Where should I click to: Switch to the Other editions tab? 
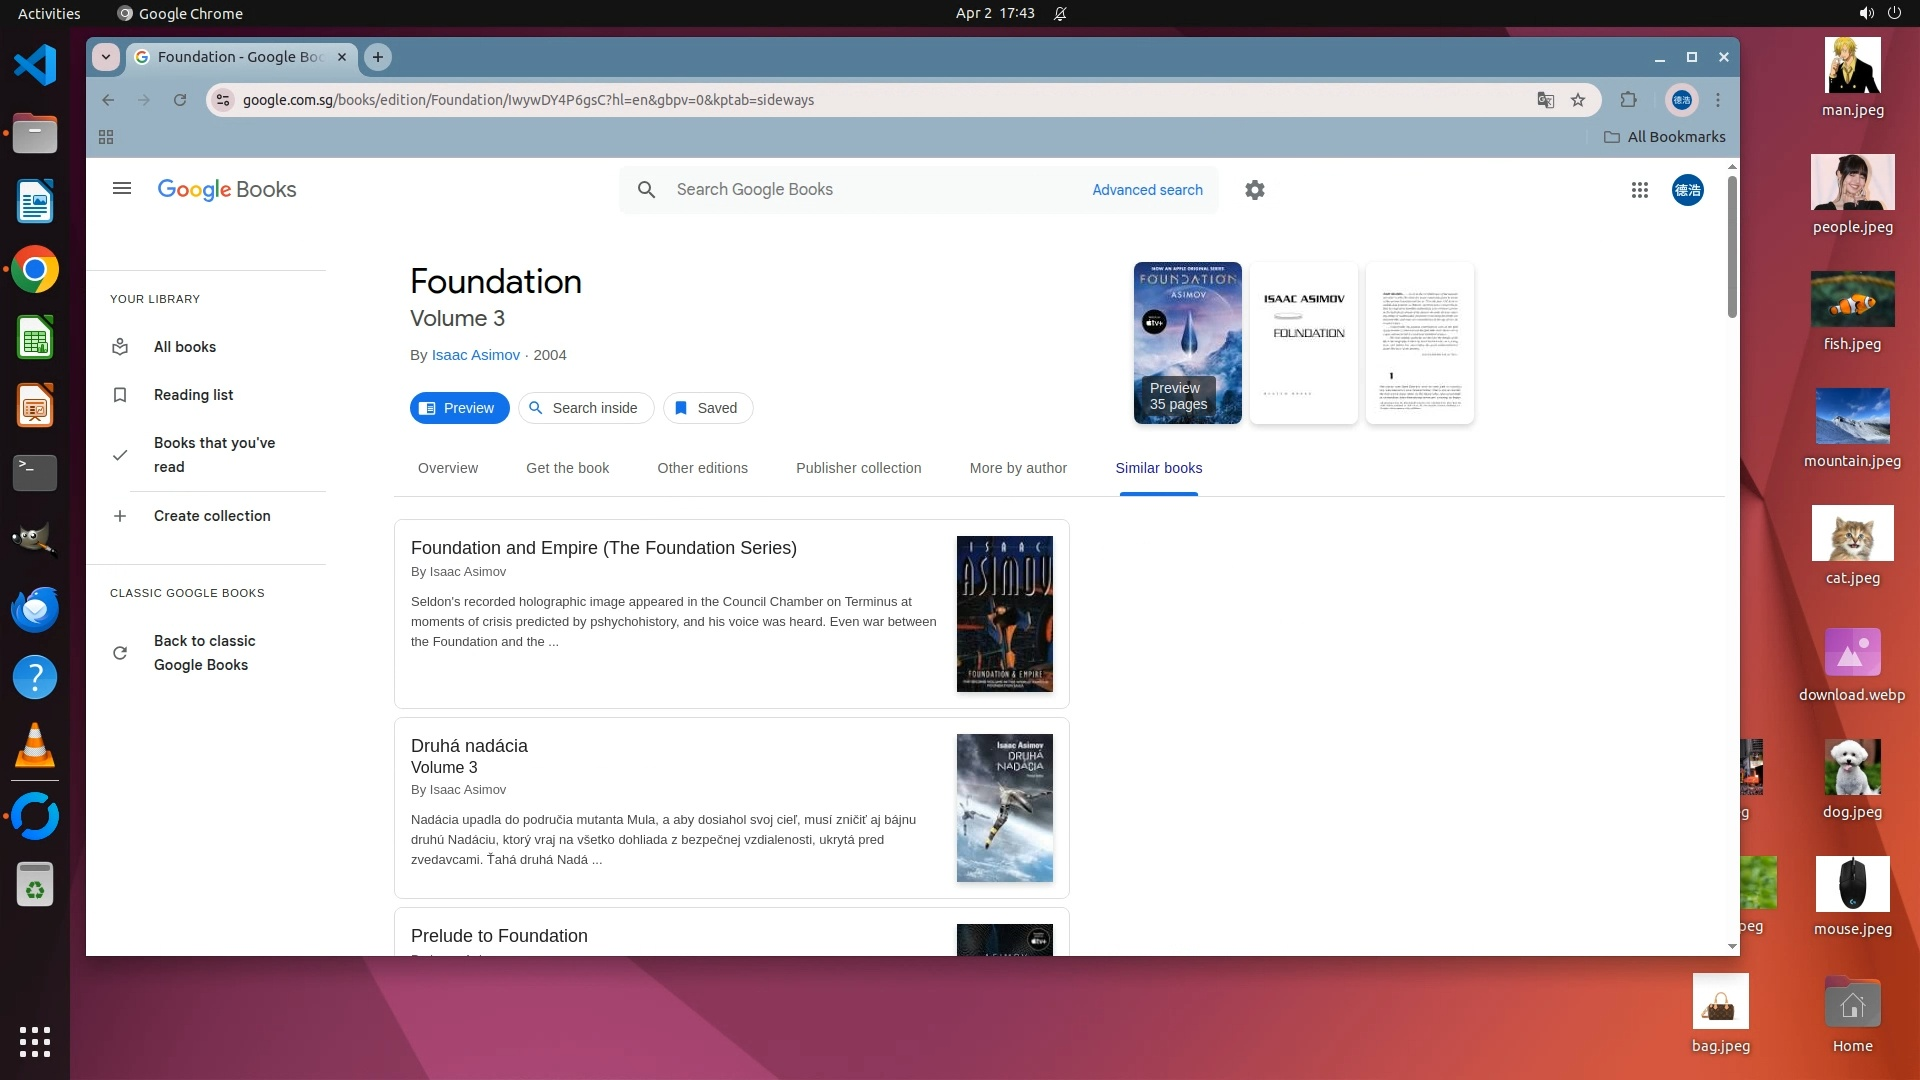pyautogui.click(x=702, y=468)
